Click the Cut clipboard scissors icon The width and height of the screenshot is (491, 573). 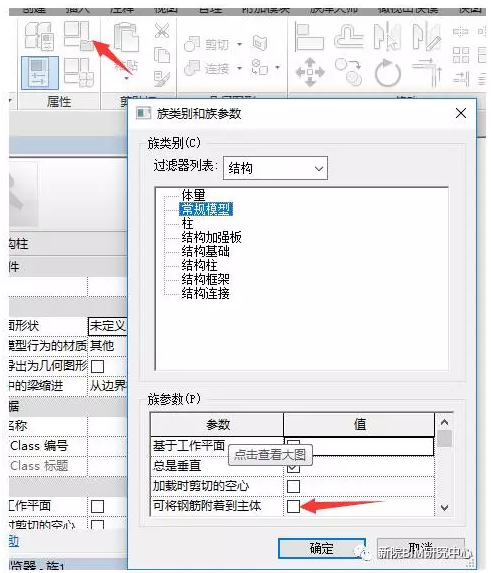tap(162, 30)
